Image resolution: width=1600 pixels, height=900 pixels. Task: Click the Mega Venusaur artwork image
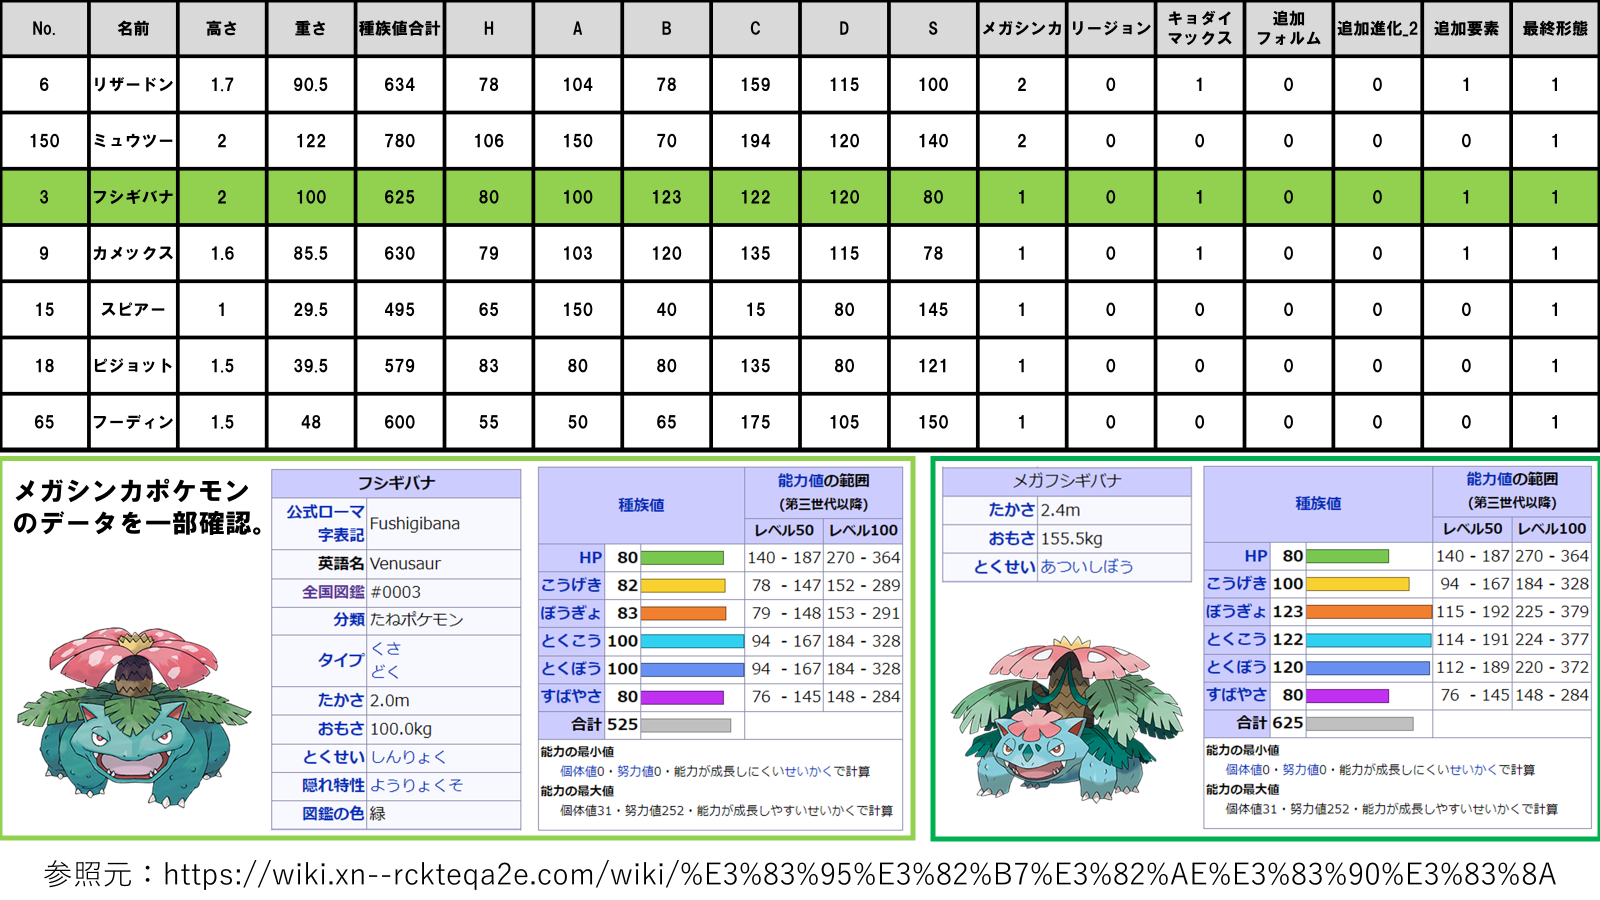pos(1068,718)
